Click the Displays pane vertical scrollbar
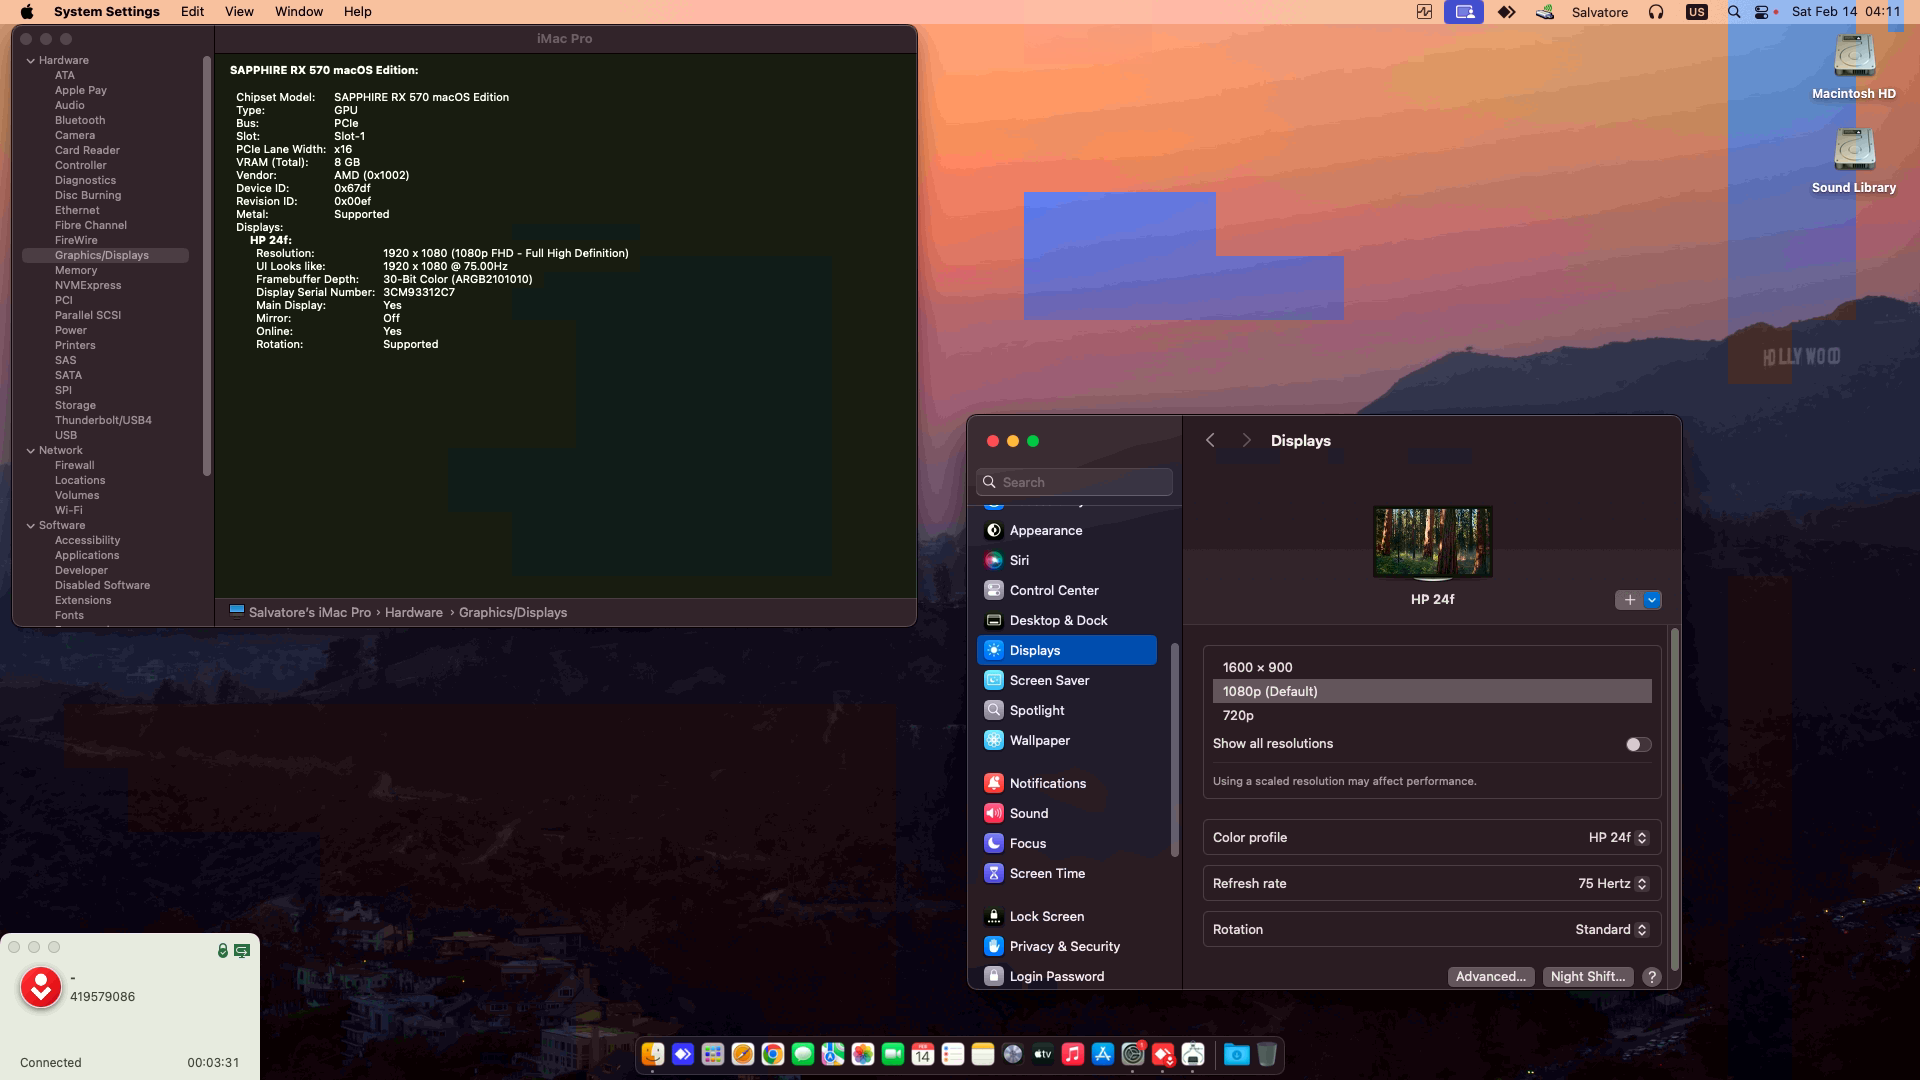The width and height of the screenshot is (1920, 1080). click(1674, 800)
